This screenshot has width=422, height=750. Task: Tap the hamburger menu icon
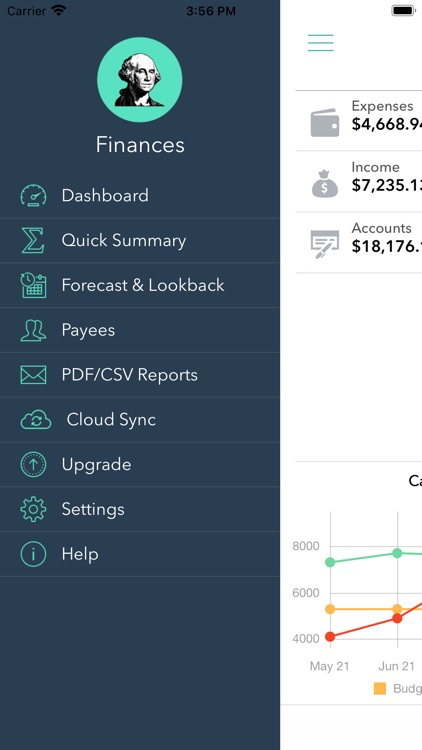pyautogui.click(x=321, y=43)
